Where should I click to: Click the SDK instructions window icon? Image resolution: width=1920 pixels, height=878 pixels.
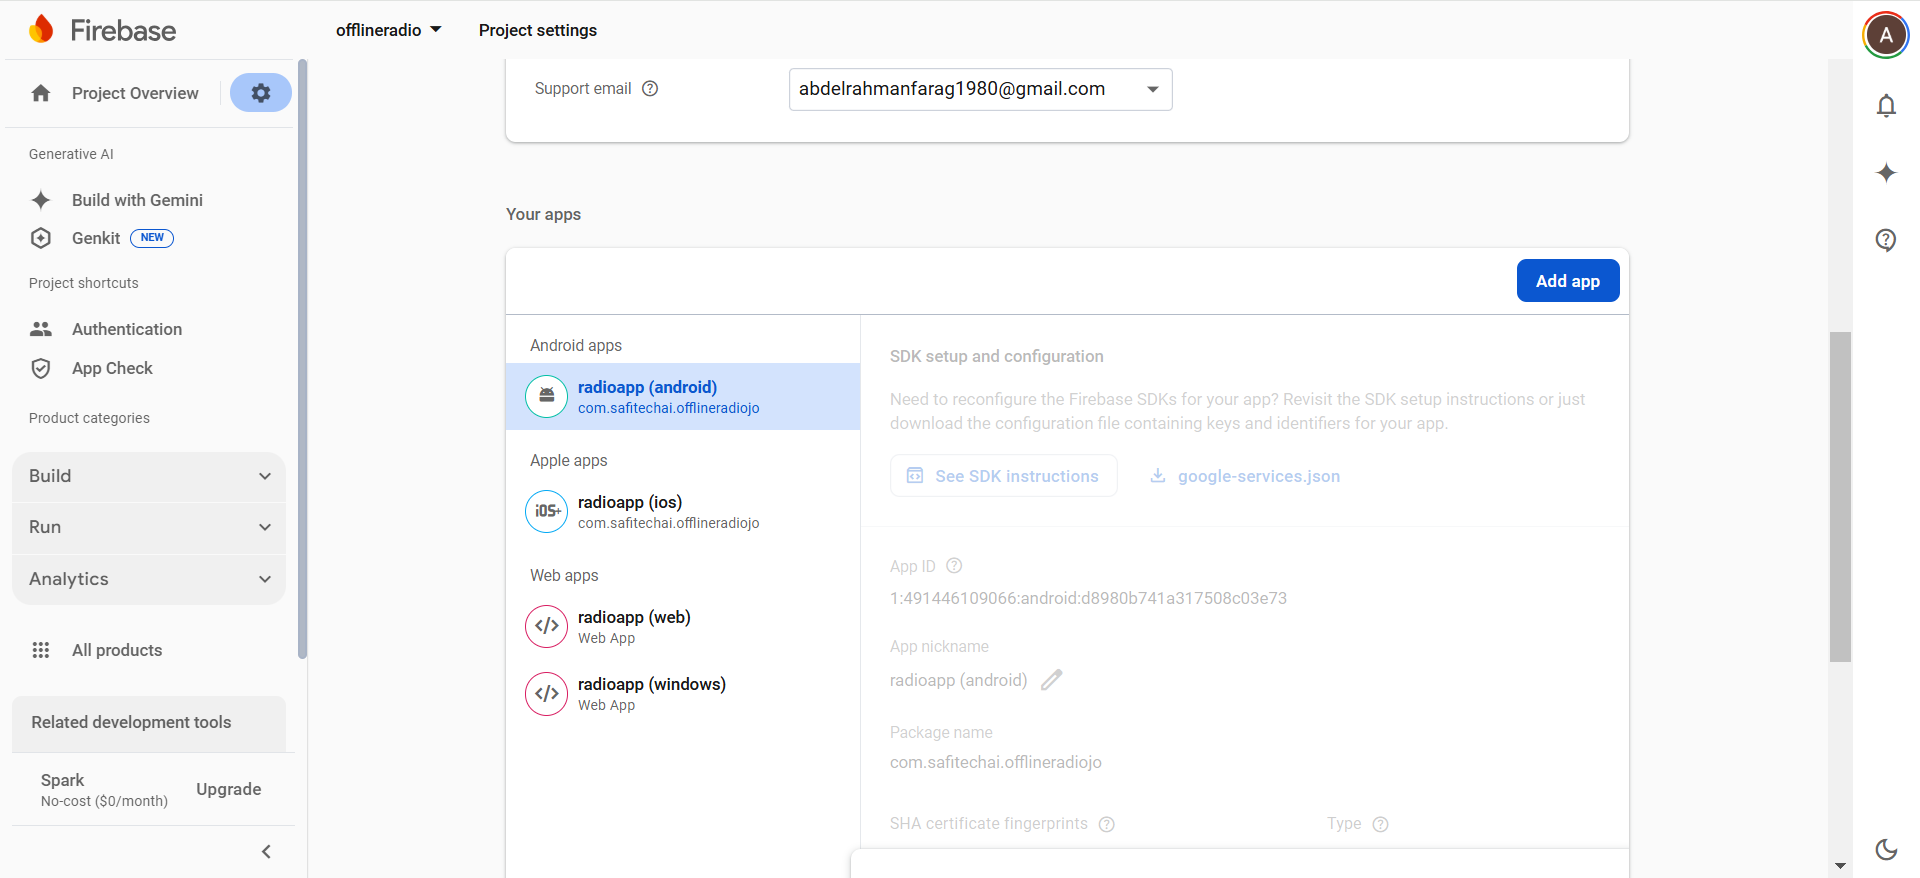915,475
